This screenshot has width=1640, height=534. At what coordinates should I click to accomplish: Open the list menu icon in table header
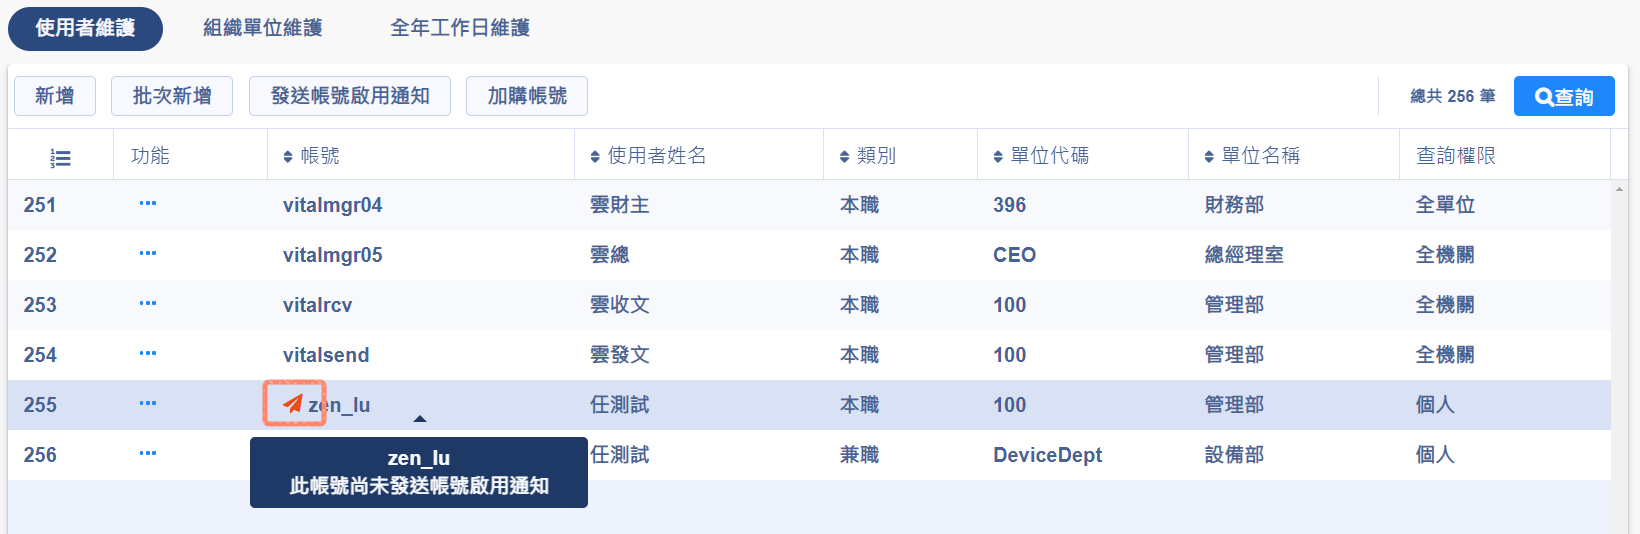[x=61, y=158]
